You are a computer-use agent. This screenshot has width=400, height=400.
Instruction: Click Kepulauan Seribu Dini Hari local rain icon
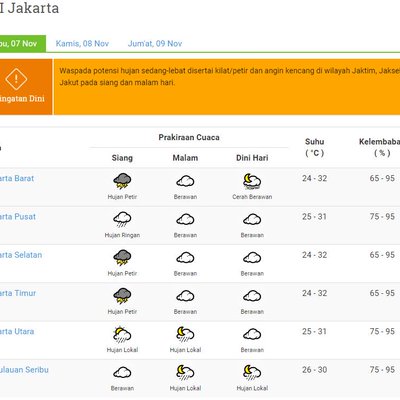click(x=252, y=373)
